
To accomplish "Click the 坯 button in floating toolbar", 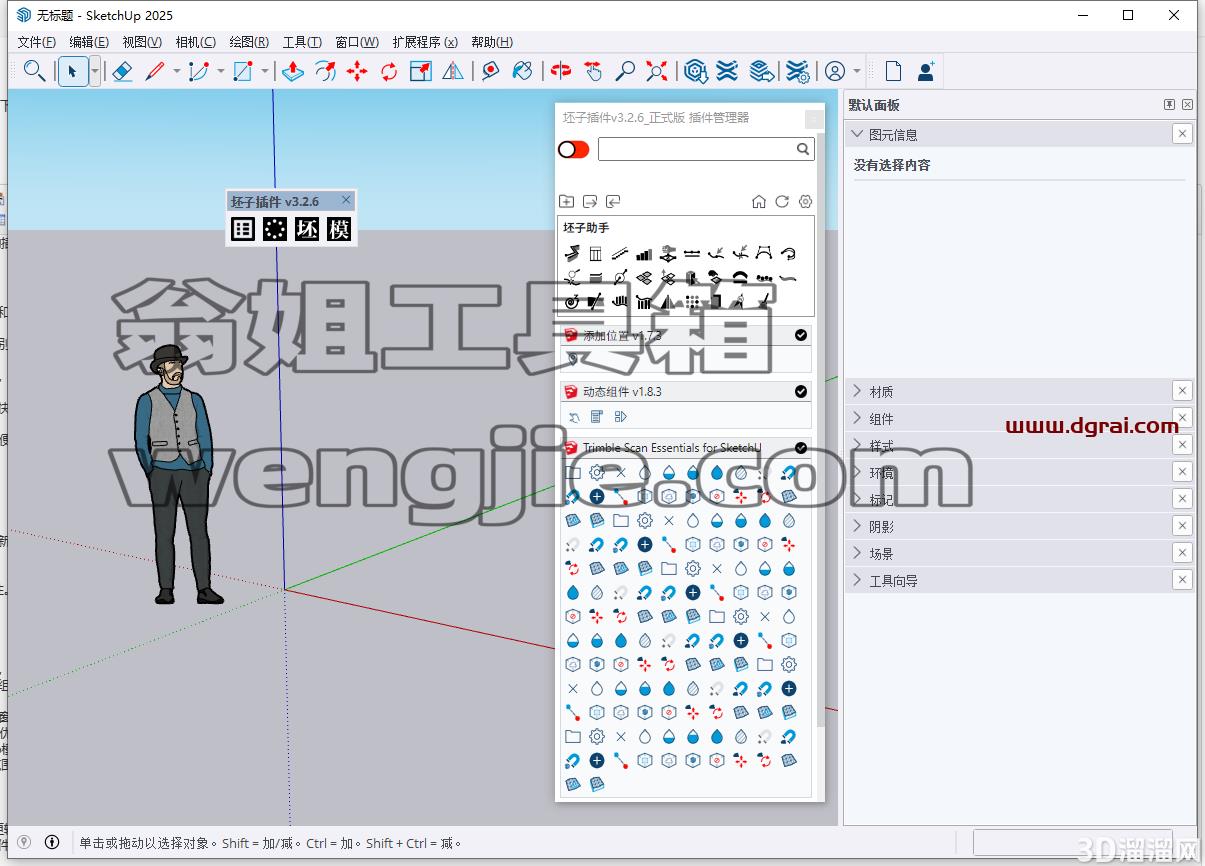I will tap(307, 229).
